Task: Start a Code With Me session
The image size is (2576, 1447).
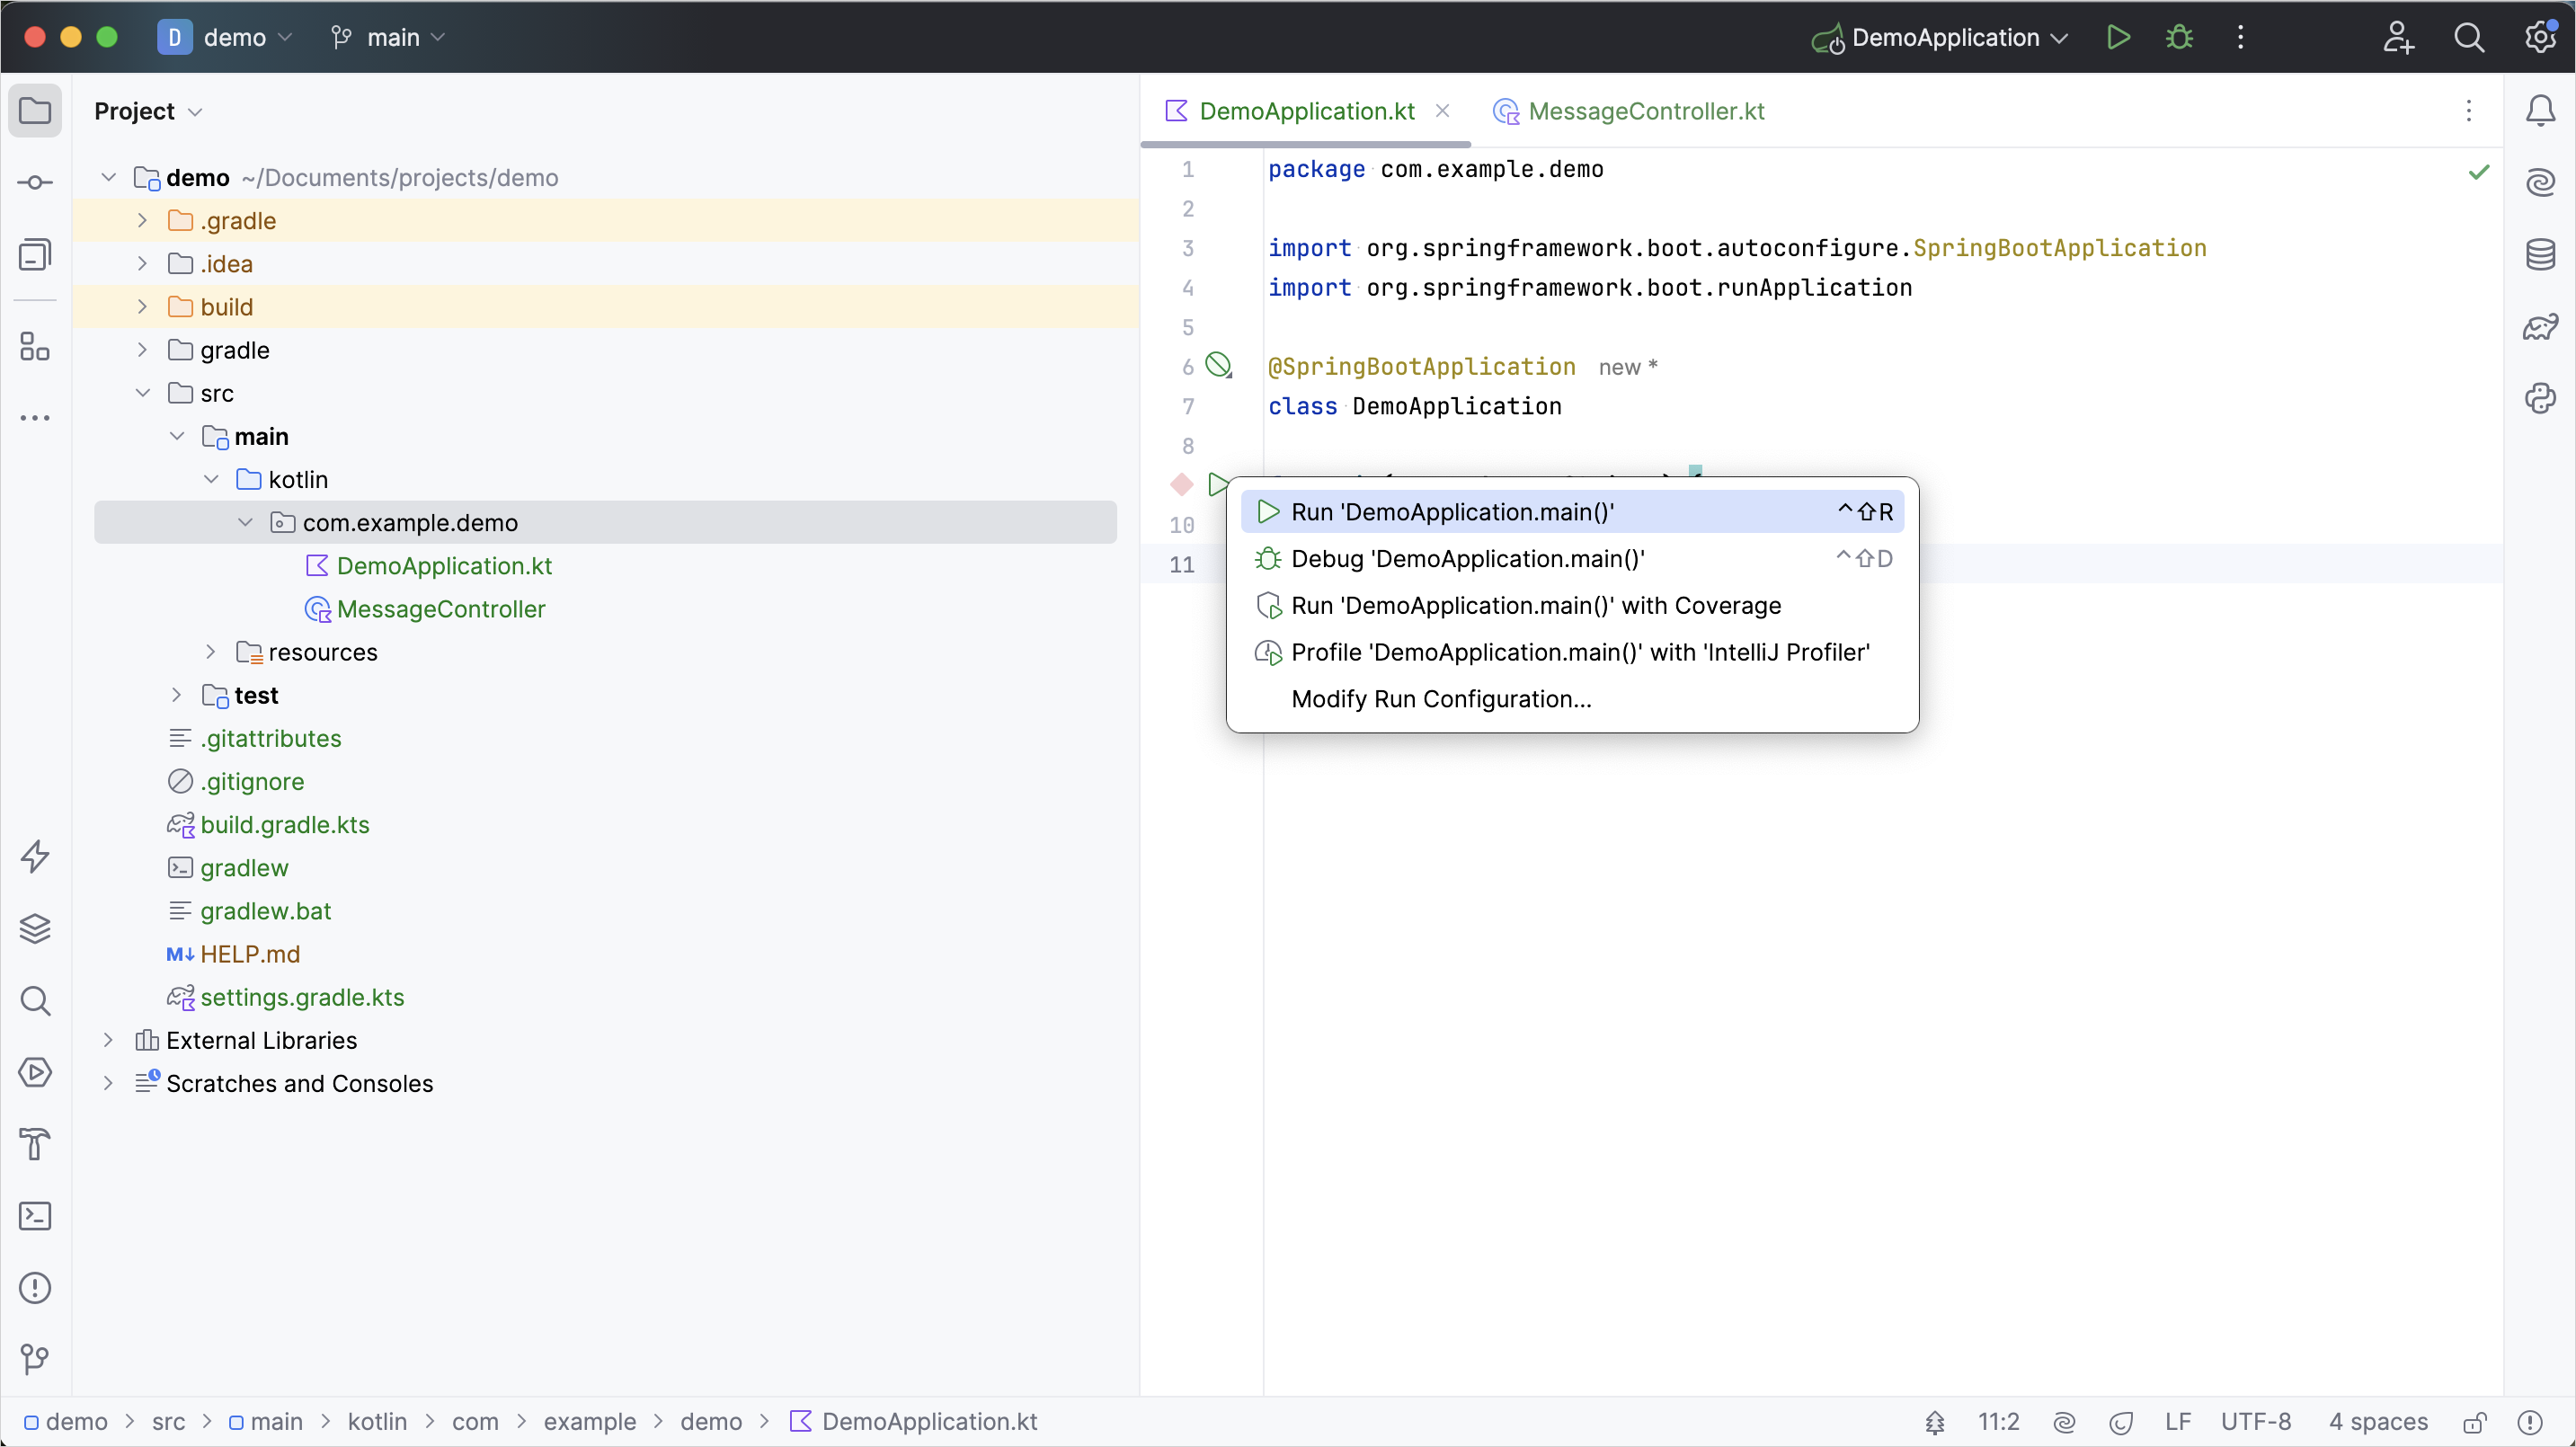Action: [2397, 37]
